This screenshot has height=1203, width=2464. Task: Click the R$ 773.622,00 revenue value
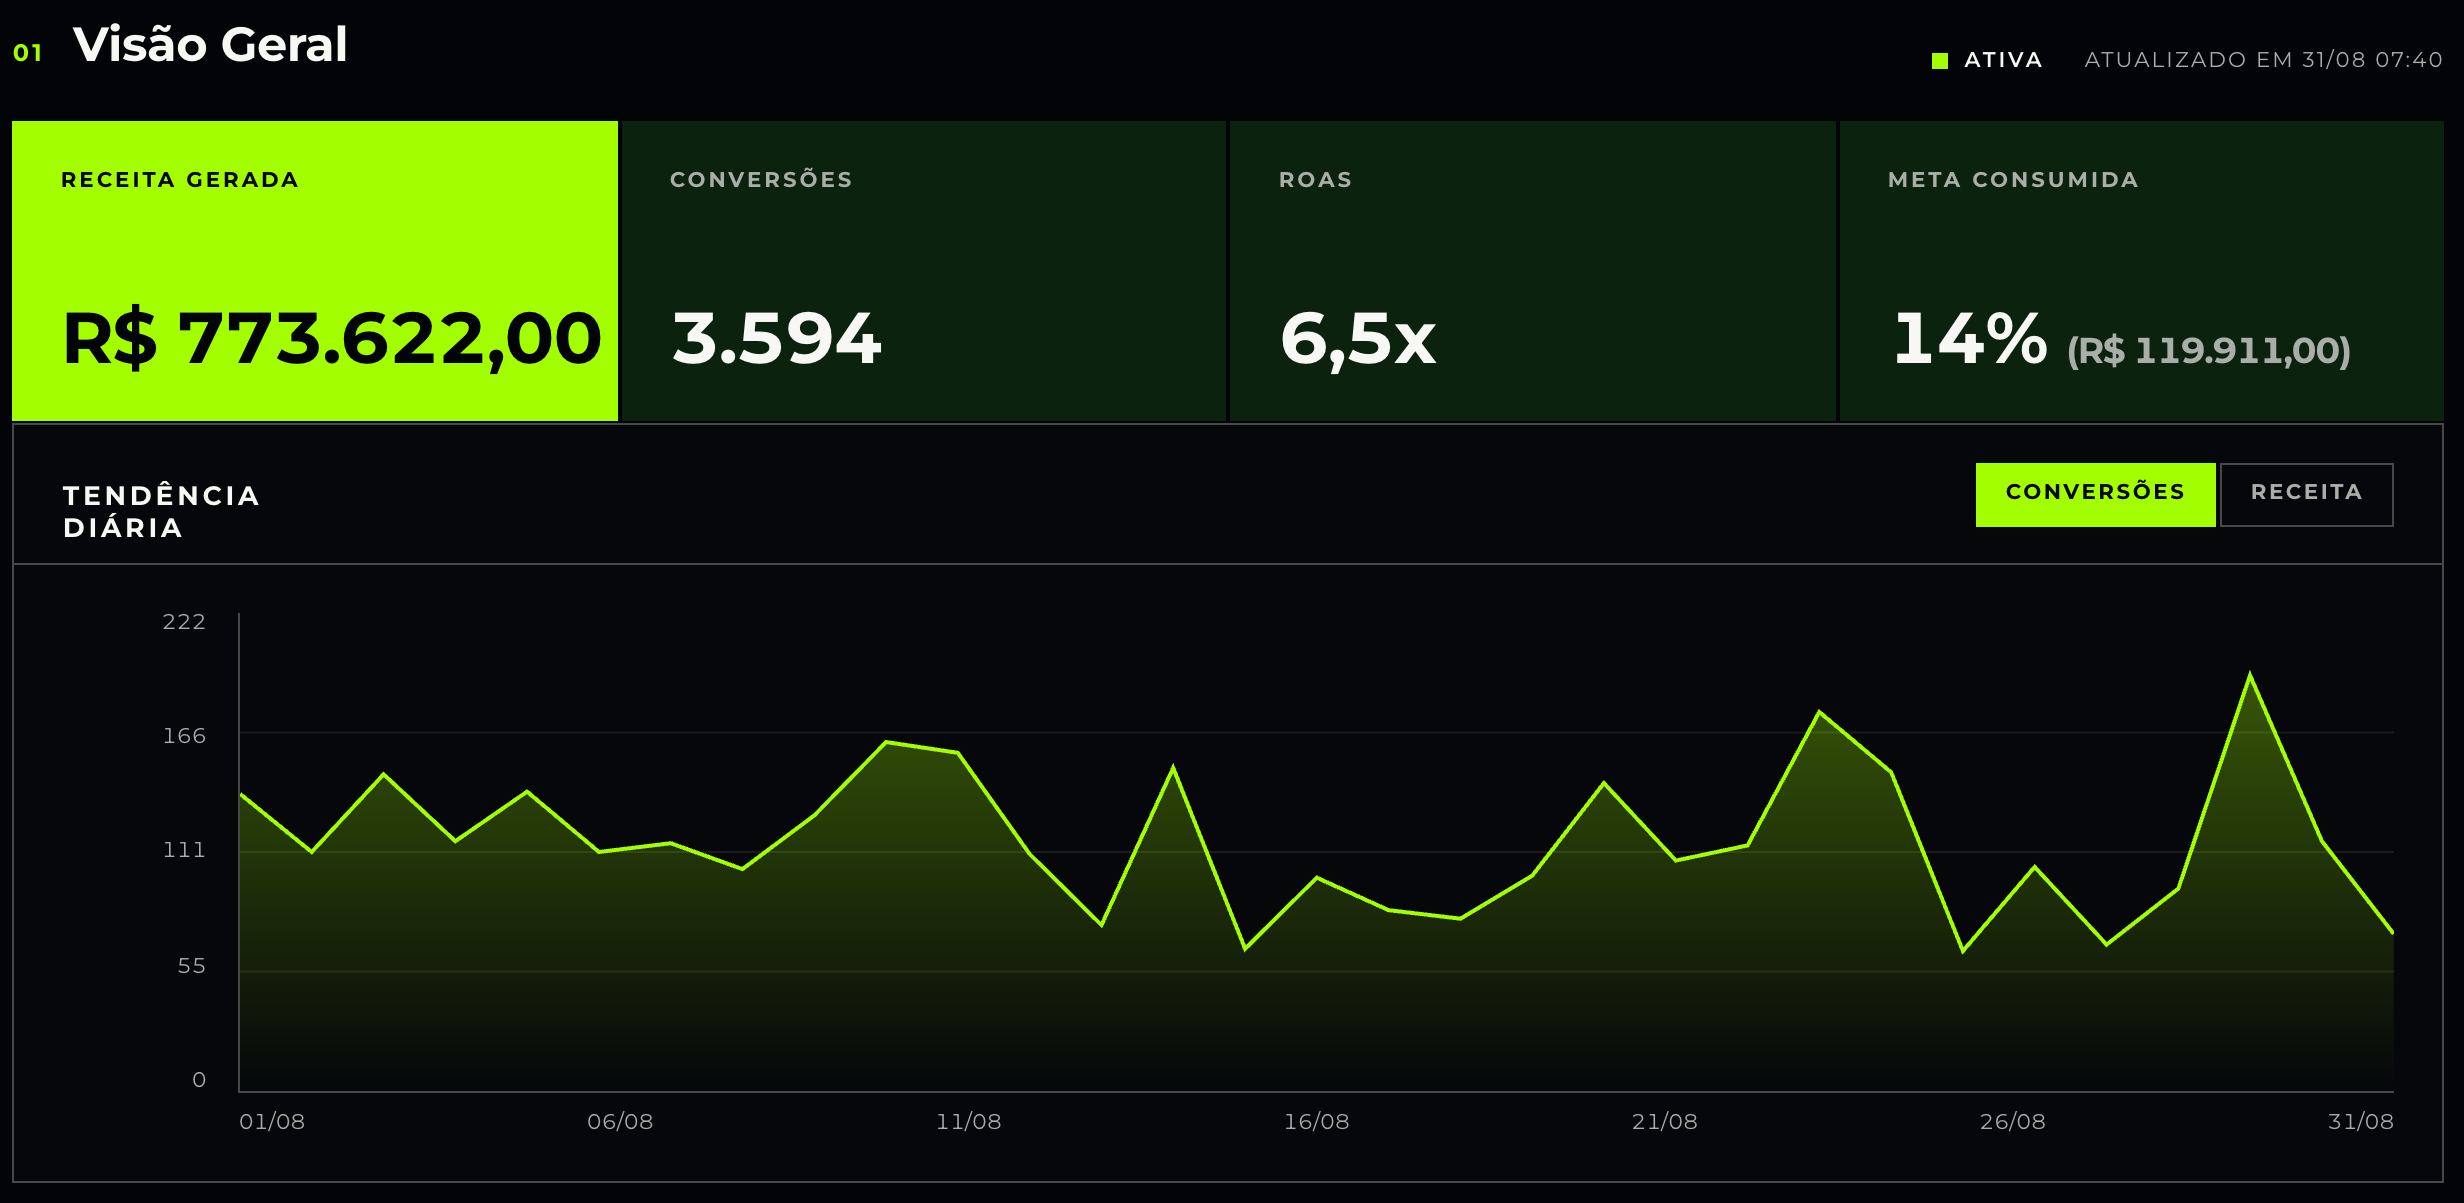[x=332, y=339]
